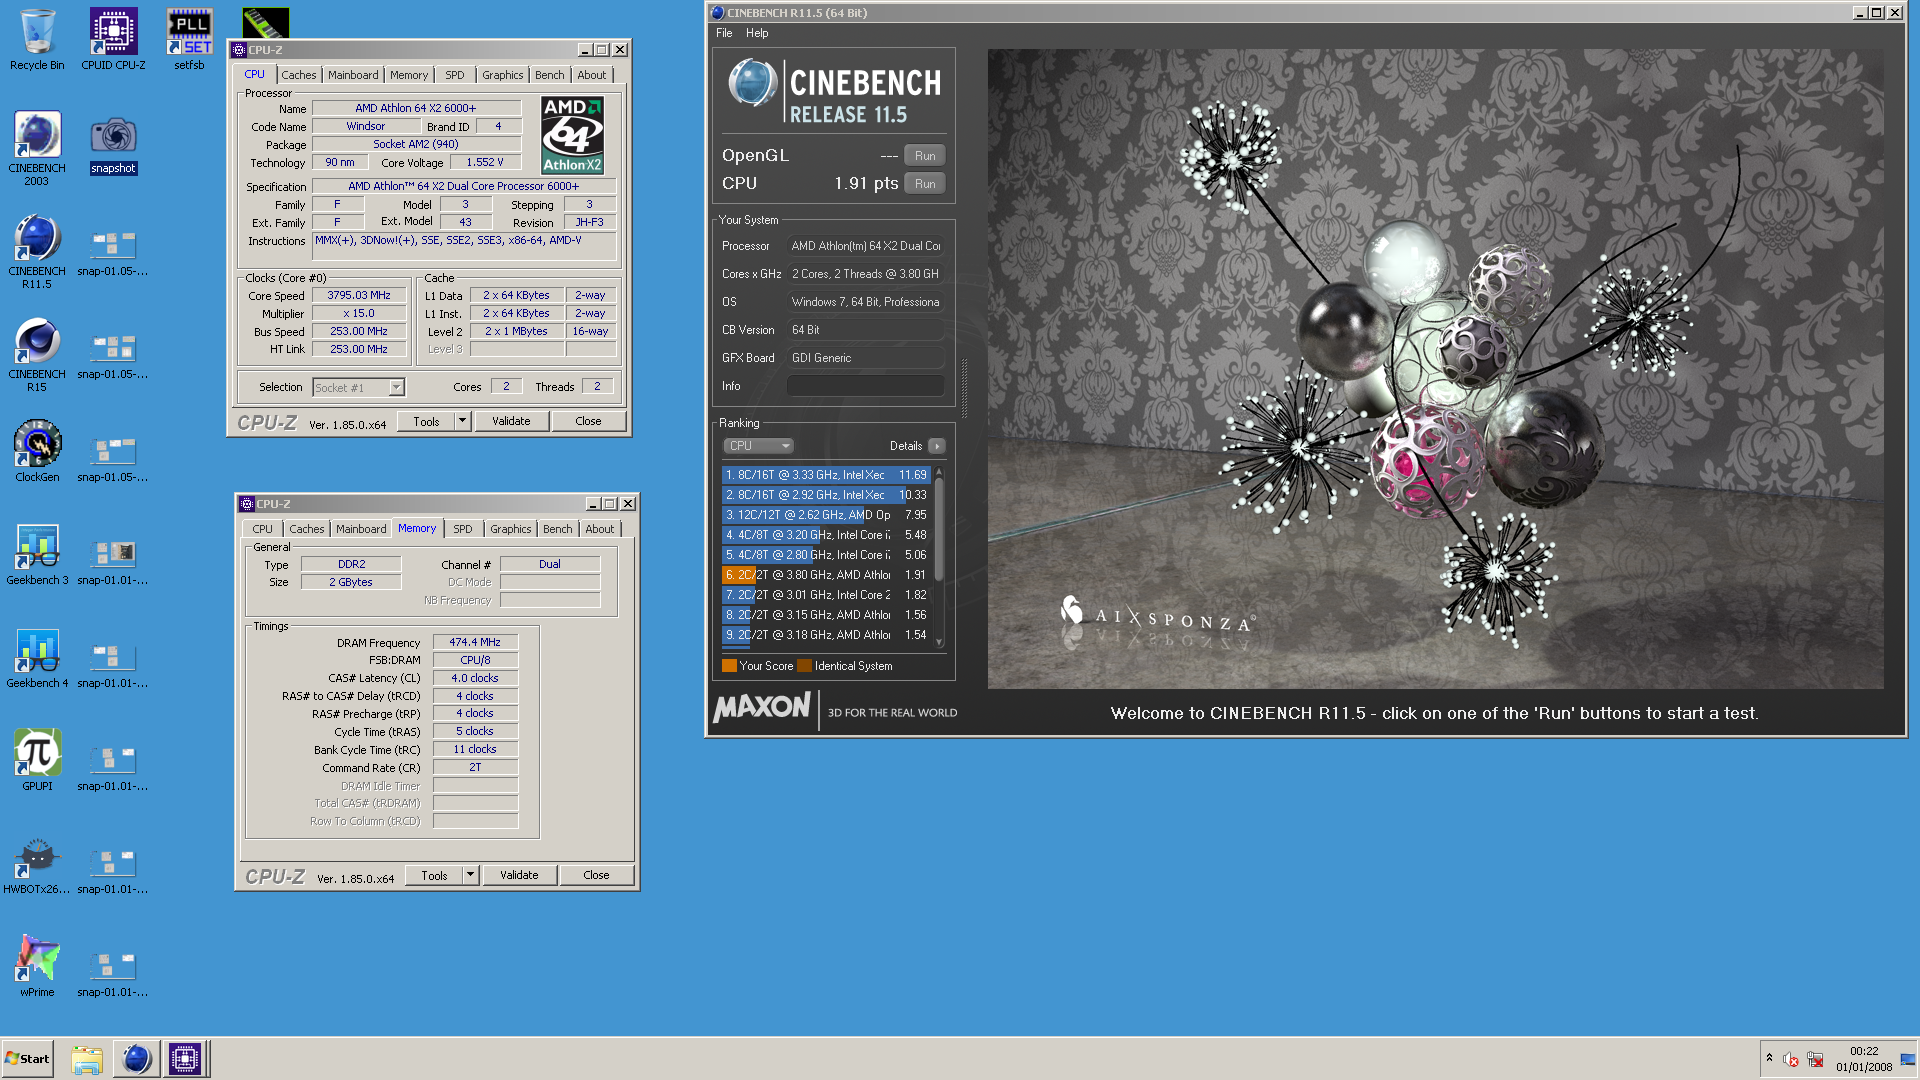Image resolution: width=1920 pixels, height=1080 pixels.
Task: Click the ranking list scrollbar up arrow
Action: coord(939,472)
